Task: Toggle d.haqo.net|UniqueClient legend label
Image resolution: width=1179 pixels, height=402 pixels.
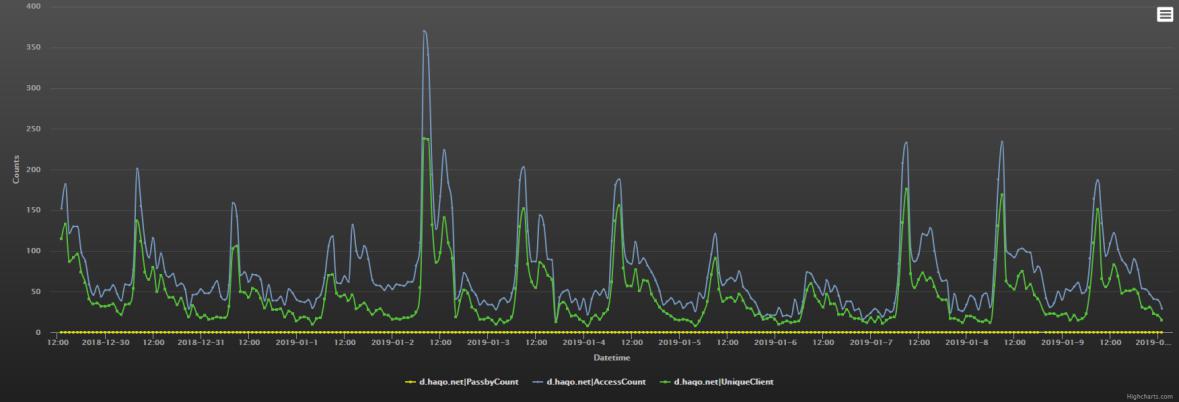Action: click(x=723, y=381)
